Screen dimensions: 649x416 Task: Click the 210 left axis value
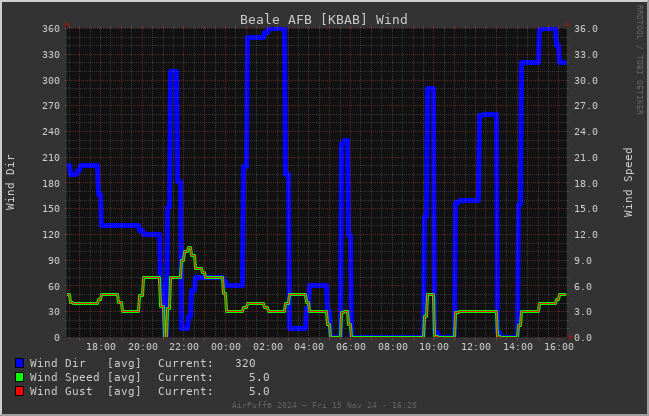51,158
